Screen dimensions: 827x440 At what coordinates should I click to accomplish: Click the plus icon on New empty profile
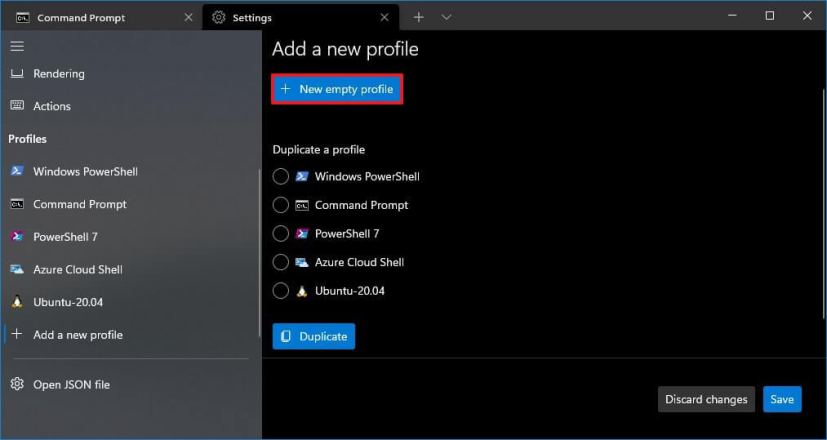[x=285, y=89]
